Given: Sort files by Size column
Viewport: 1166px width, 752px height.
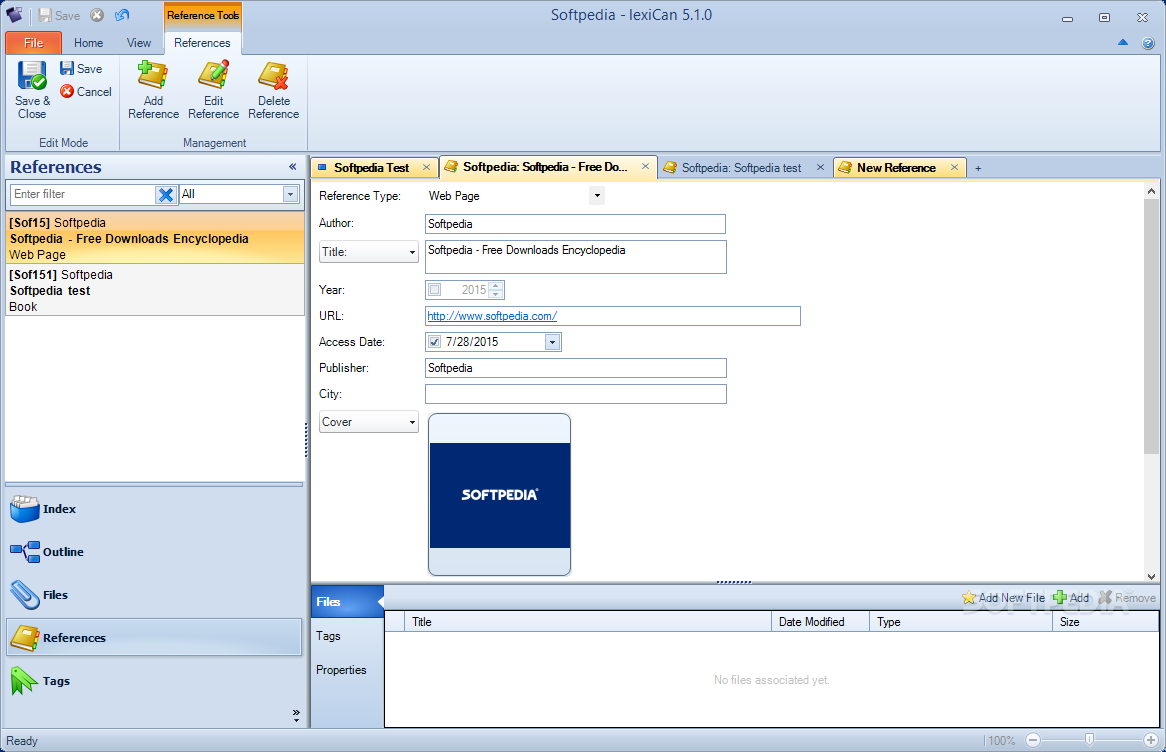Looking at the screenshot, I should tap(1105, 622).
